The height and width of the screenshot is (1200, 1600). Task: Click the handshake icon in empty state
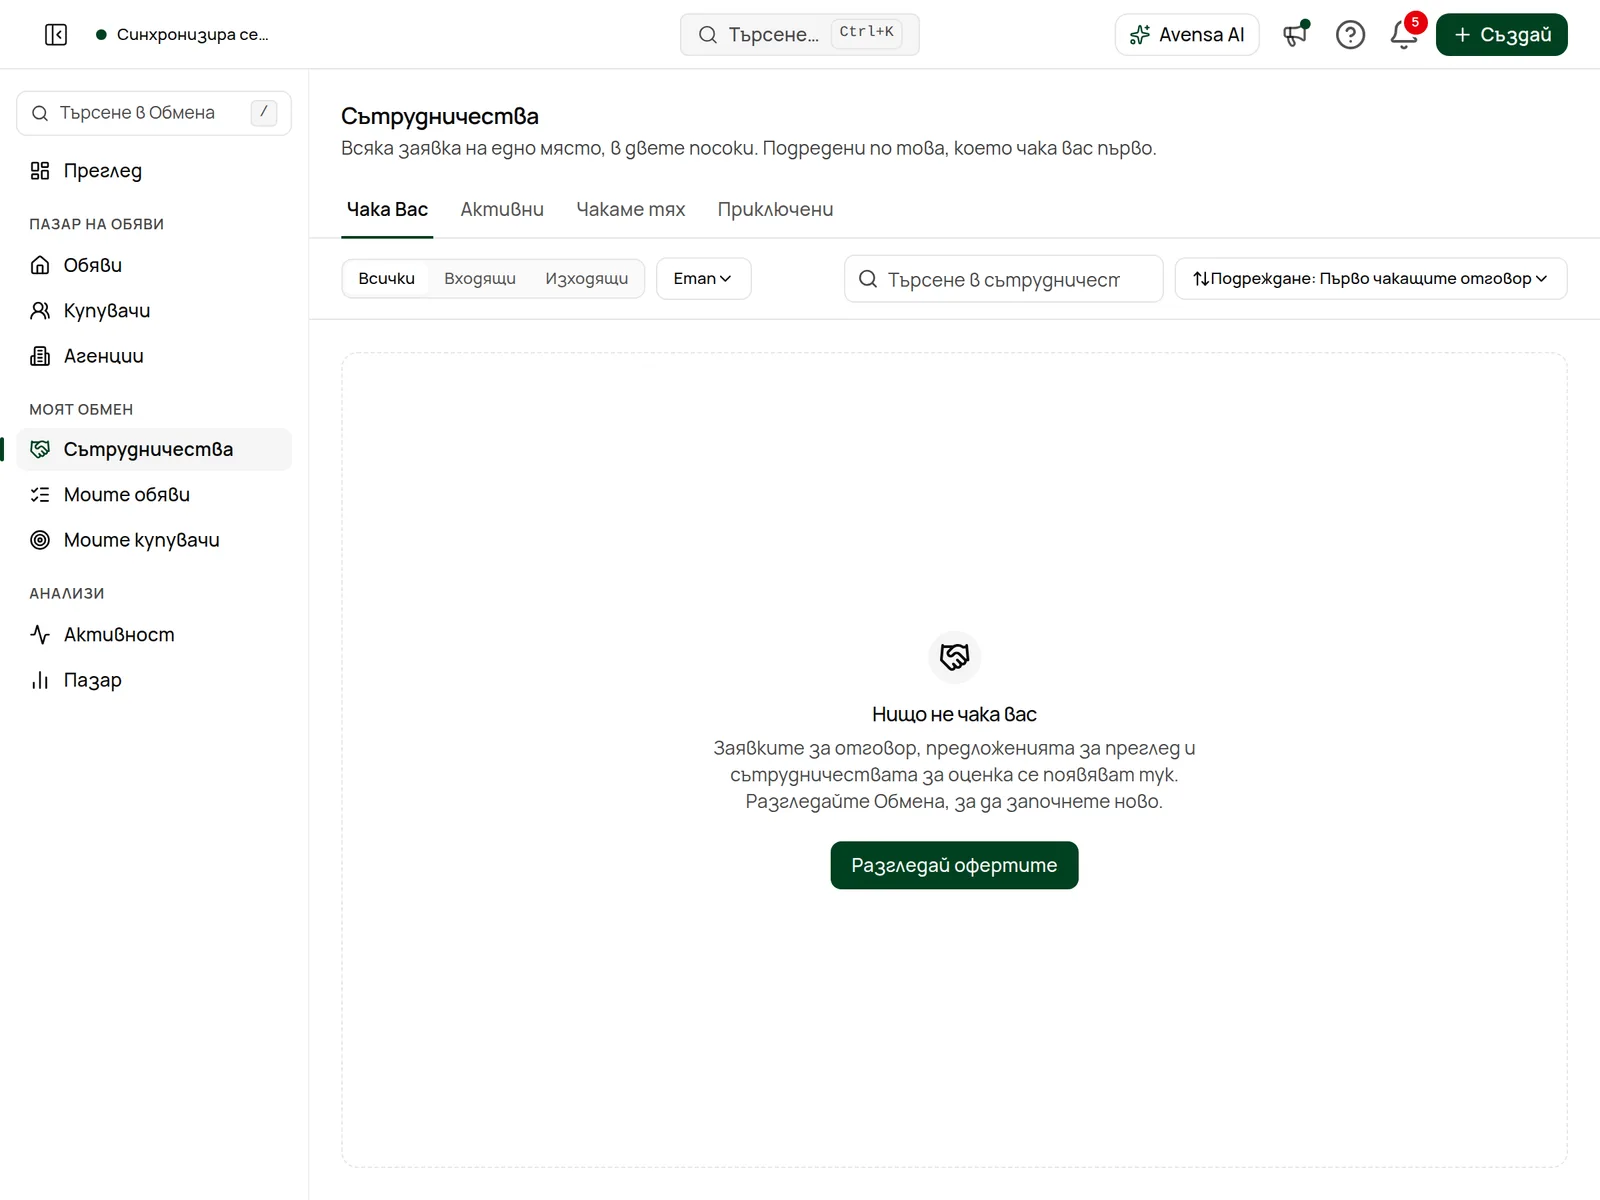pyautogui.click(x=955, y=657)
